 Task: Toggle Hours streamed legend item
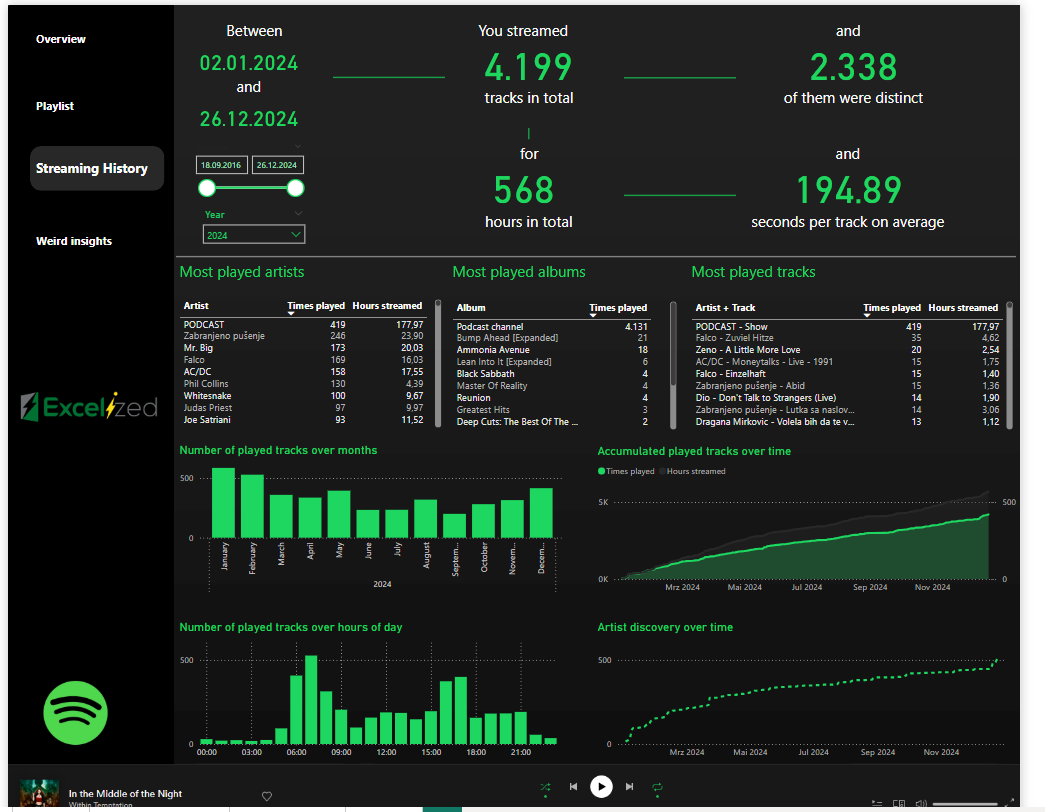pyautogui.click(x=692, y=471)
